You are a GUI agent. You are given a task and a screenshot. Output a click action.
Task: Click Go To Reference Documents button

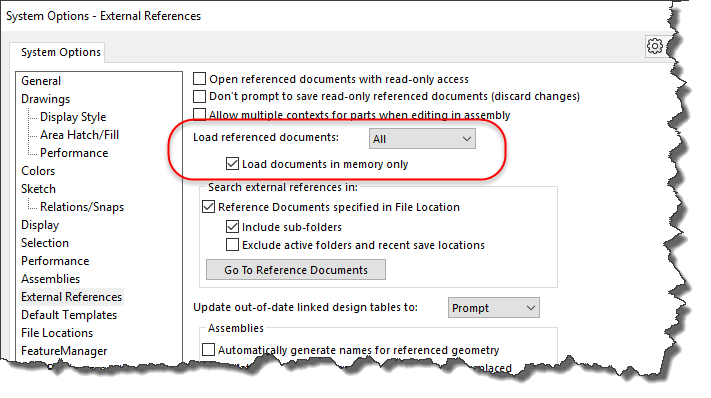[x=296, y=270]
